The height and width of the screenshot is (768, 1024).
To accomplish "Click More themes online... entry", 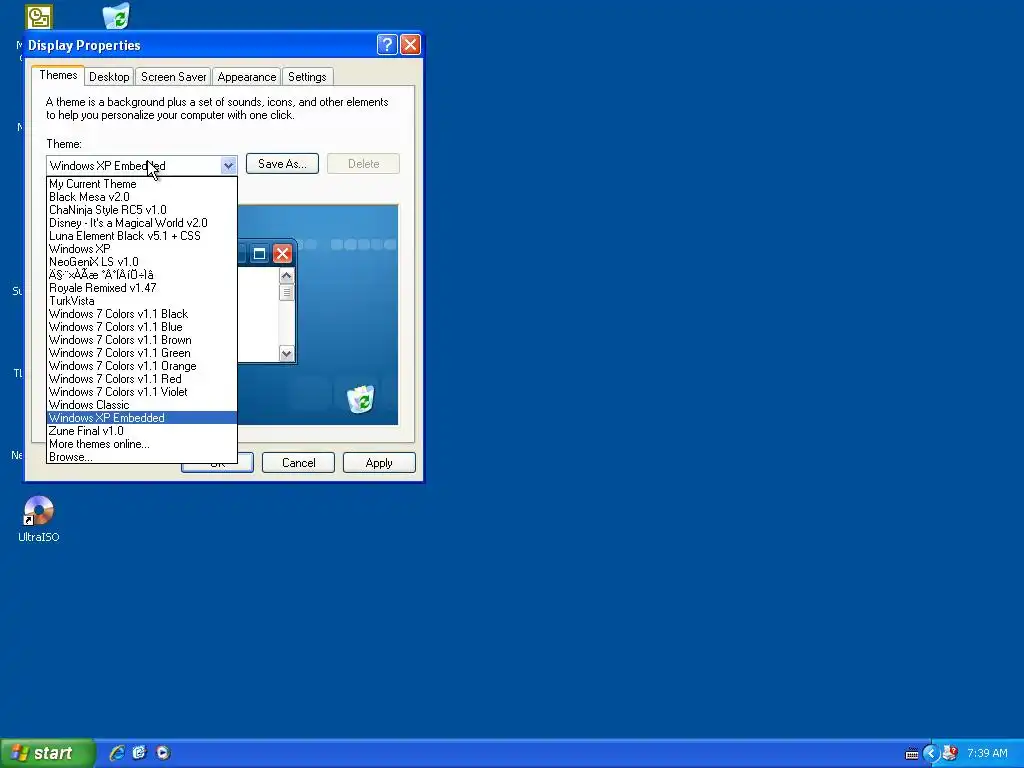I will (142, 444).
